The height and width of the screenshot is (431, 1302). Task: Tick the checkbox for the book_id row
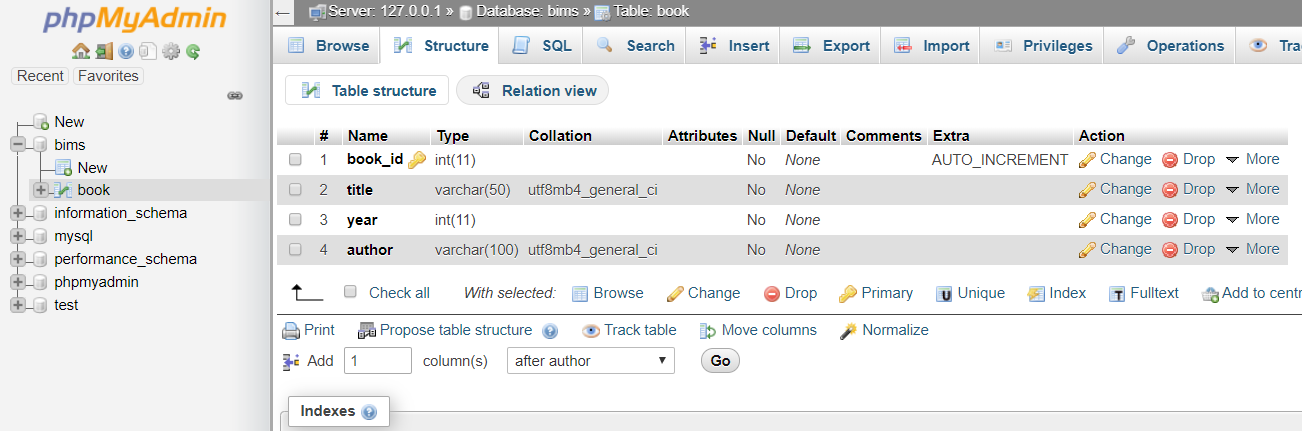click(x=296, y=160)
